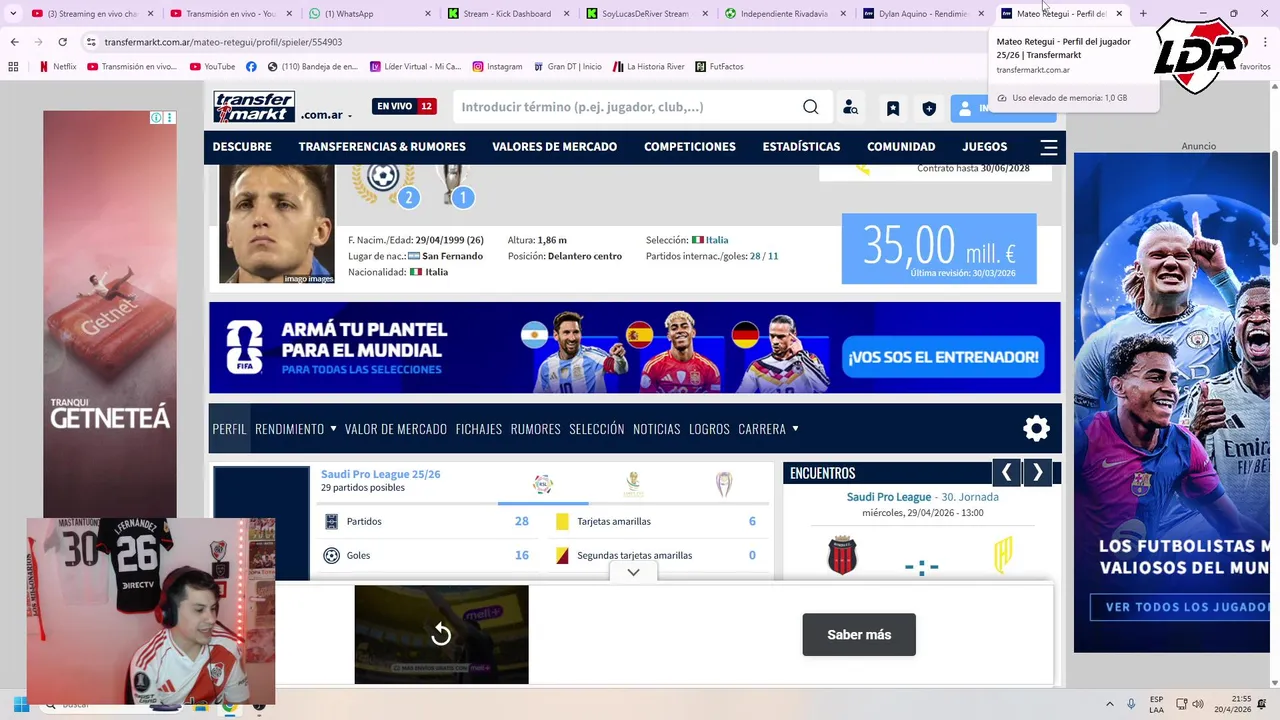Open the Juegos menu
The image size is (1280, 720).
pos(985,147)
